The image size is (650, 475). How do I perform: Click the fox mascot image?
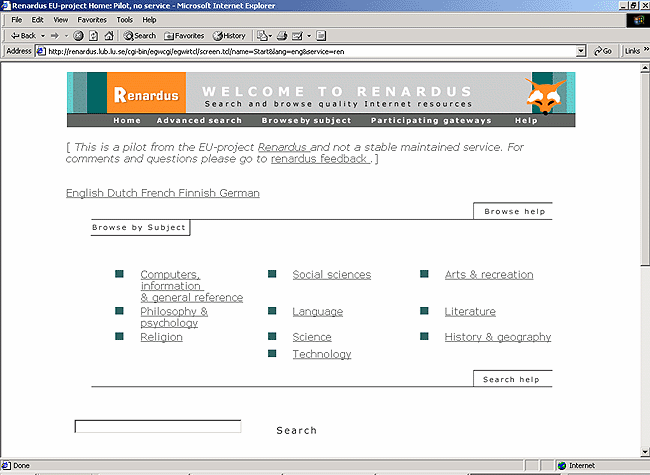point(545,97)
